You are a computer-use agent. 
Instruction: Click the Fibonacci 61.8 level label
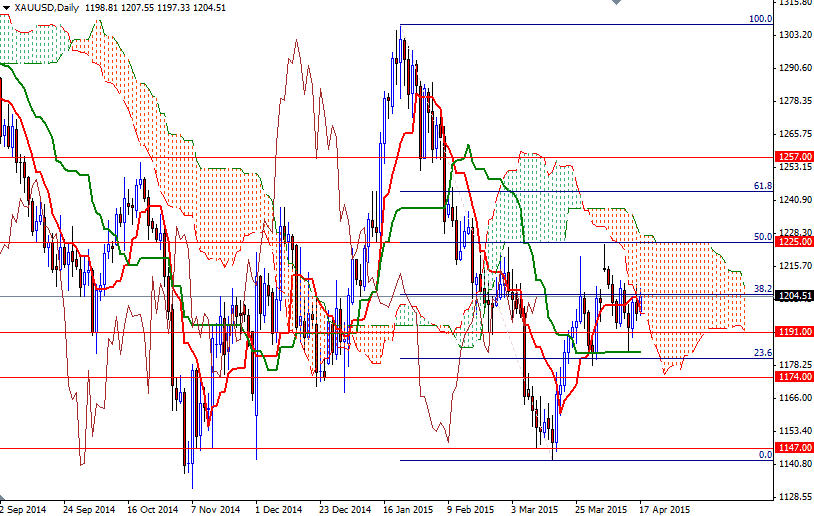tap(762, 186)
